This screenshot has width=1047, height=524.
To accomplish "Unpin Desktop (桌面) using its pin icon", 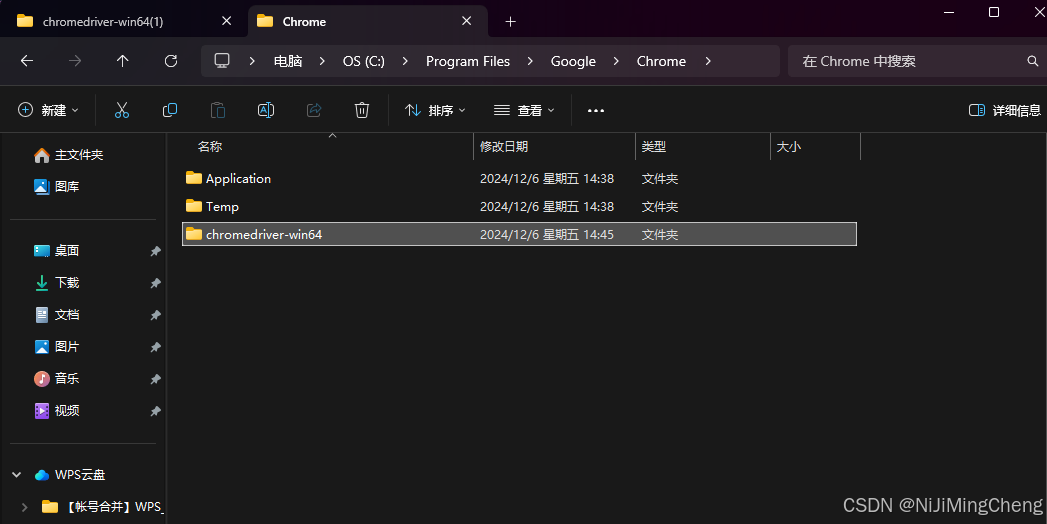I will (x=155, y=251).
